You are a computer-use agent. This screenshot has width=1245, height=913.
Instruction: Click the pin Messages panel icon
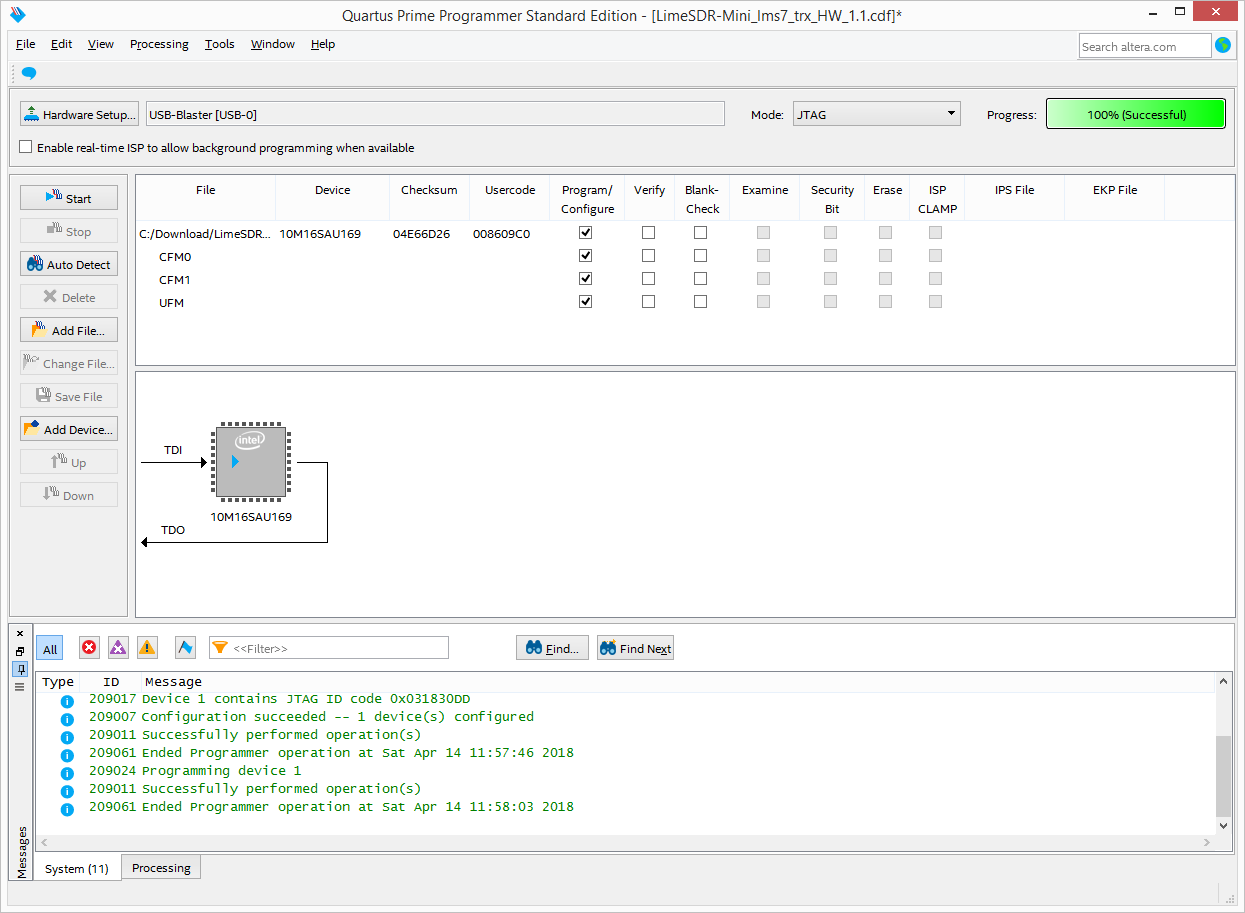19,669
